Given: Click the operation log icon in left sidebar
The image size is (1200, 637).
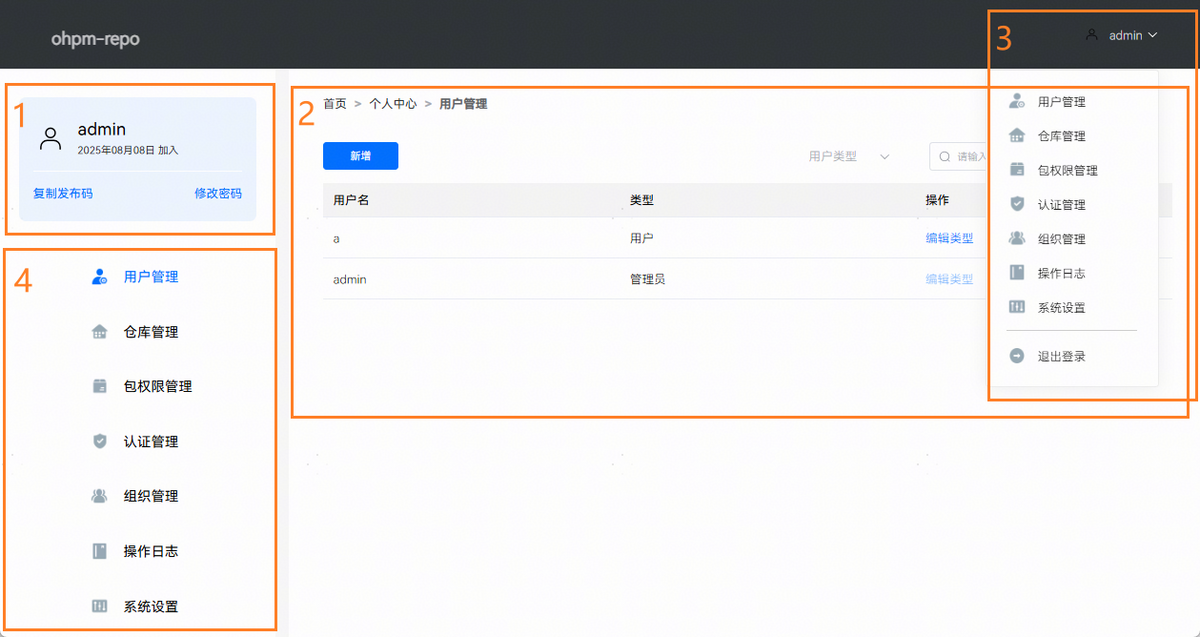Looking at the screenshot, I should tap(99, 551).
